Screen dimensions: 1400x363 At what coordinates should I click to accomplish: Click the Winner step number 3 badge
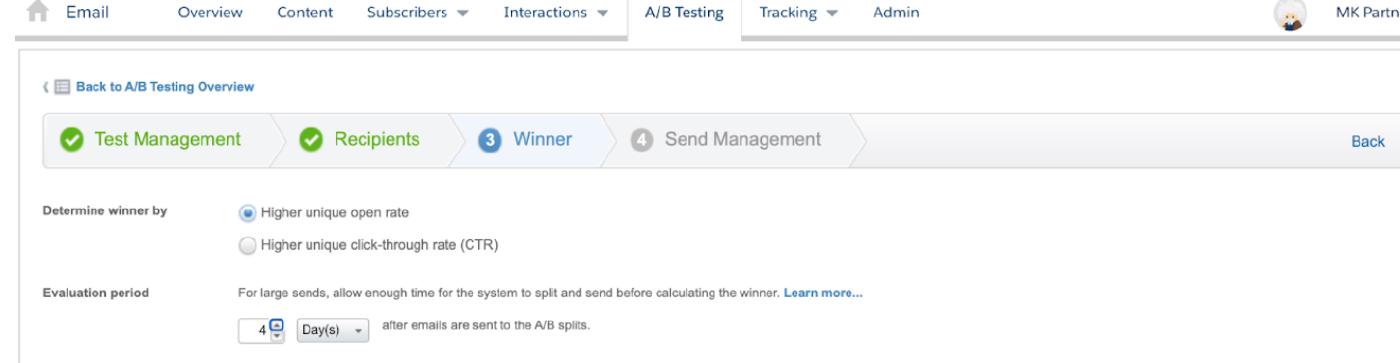488,140
